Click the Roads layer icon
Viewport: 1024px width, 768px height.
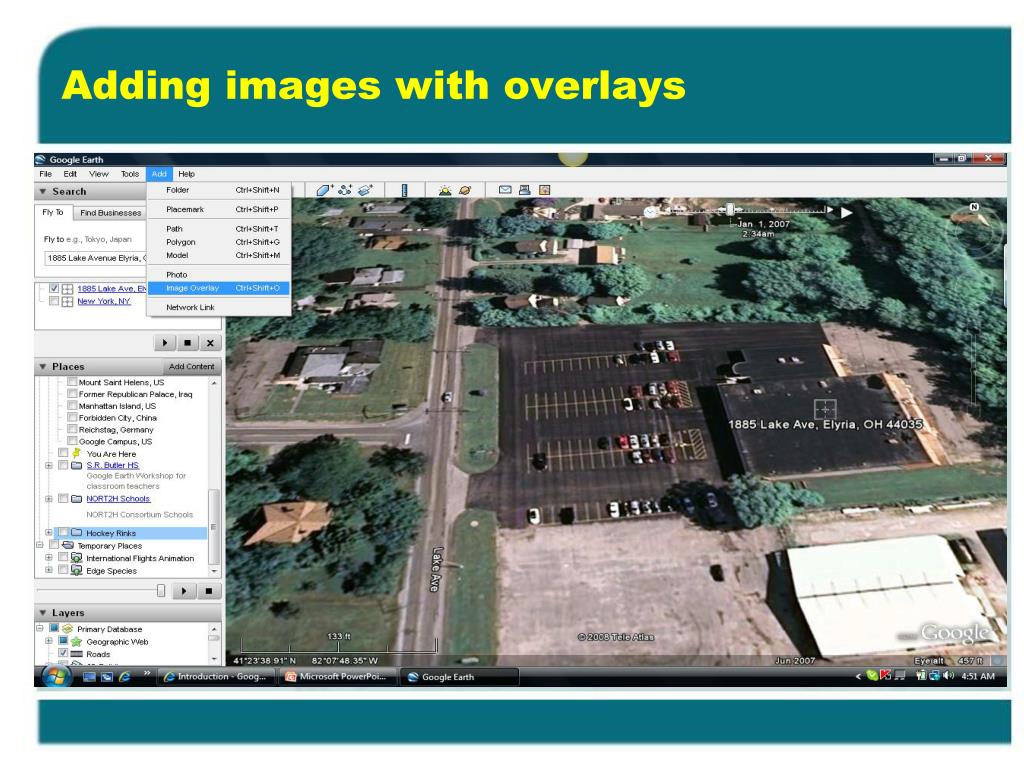(x=76, y=654)
